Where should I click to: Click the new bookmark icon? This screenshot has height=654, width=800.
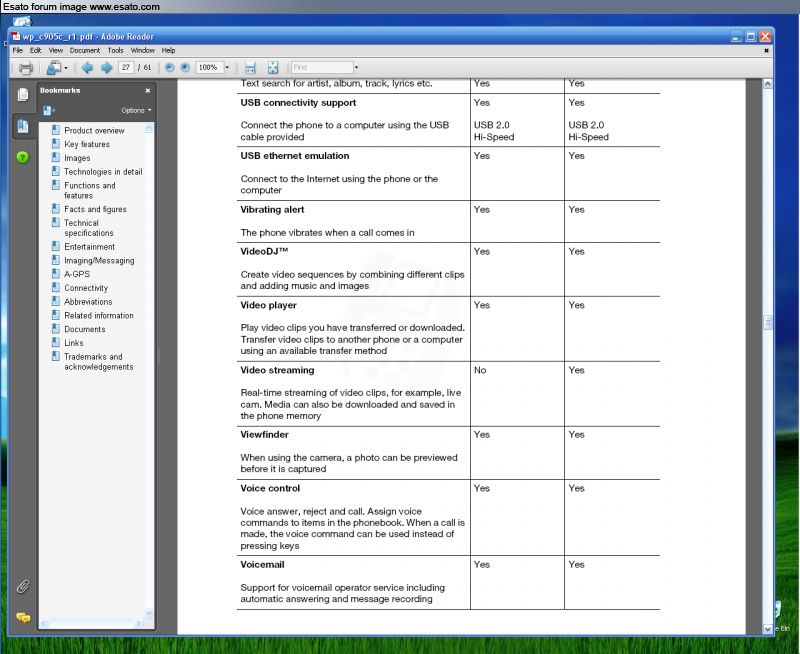48,110
